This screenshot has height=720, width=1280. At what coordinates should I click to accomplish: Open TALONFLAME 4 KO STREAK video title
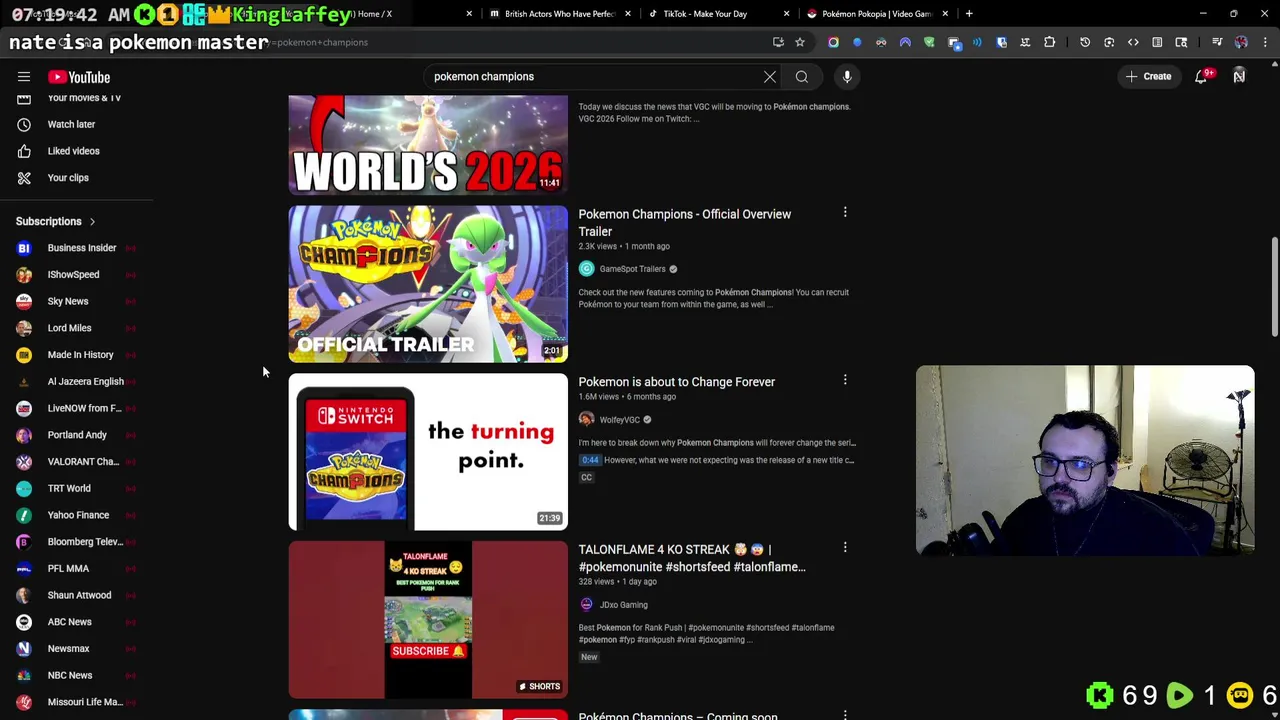point(692,558)
